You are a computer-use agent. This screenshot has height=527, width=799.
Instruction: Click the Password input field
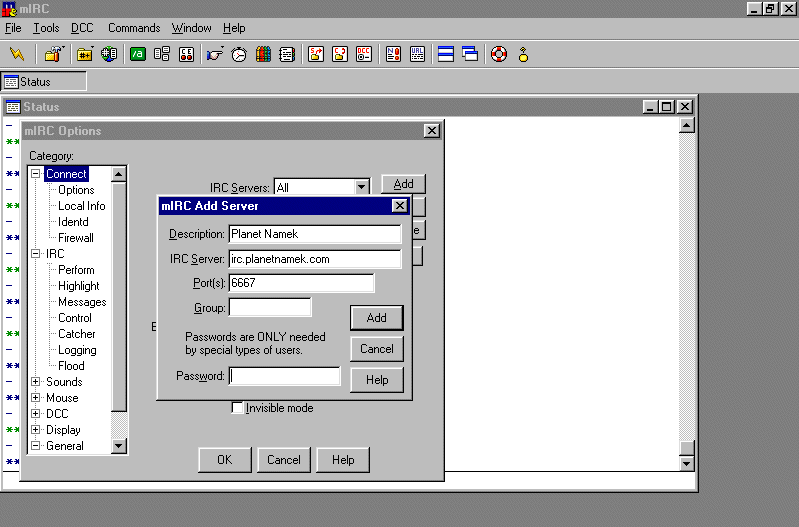[284, 376]
